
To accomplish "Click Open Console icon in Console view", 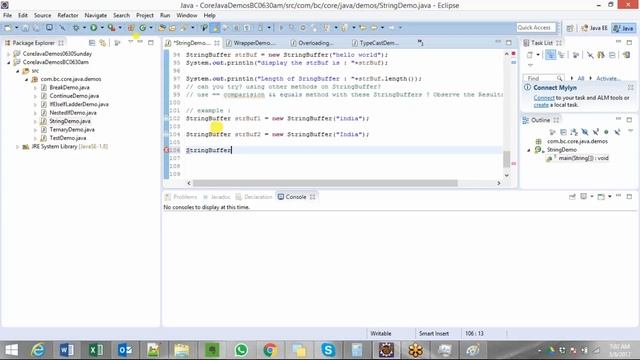I will 601,197.
